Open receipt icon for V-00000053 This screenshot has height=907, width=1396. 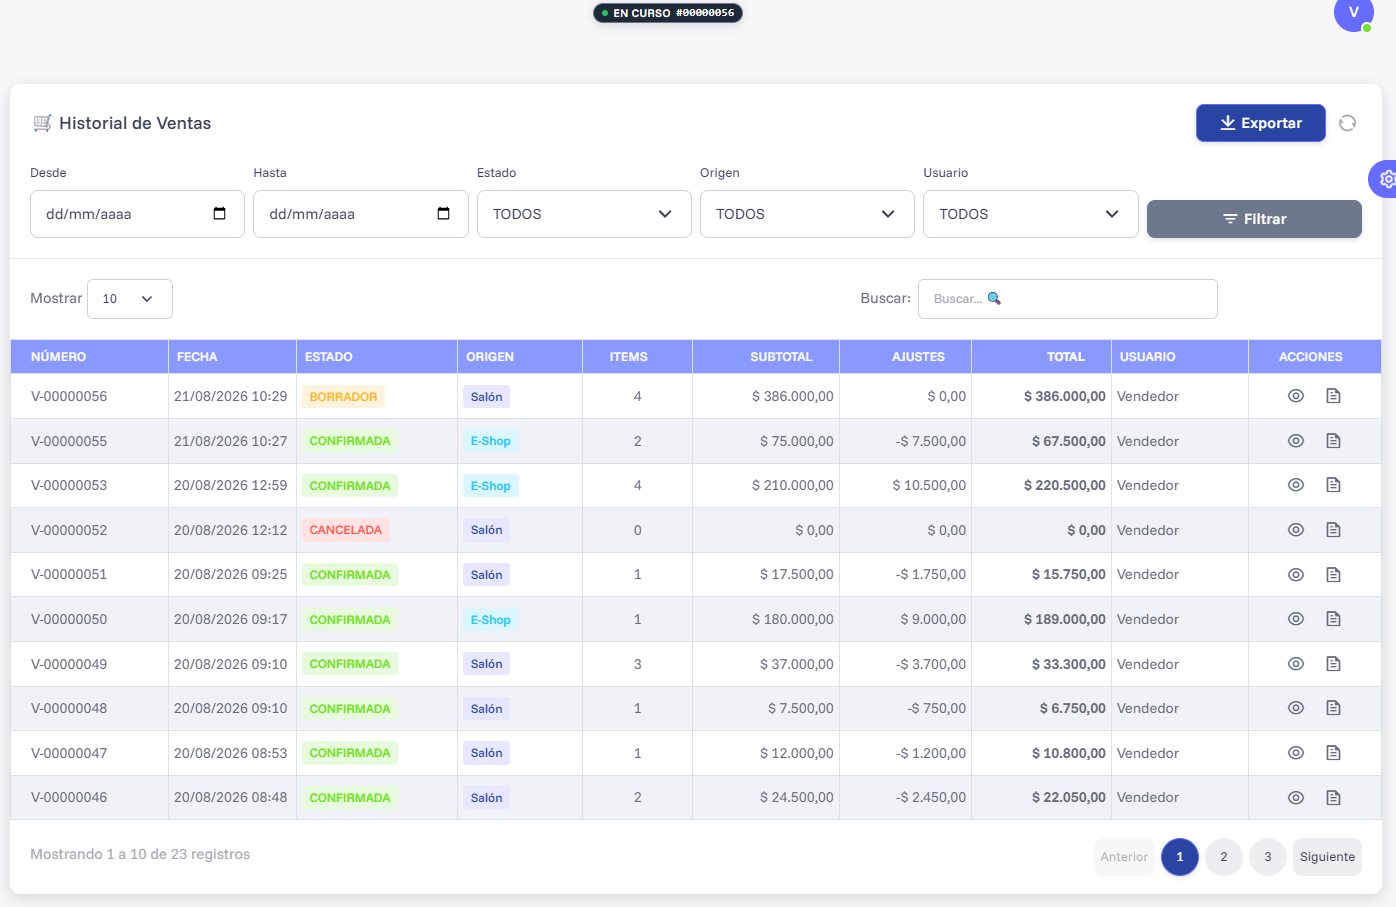(1333, 485)
